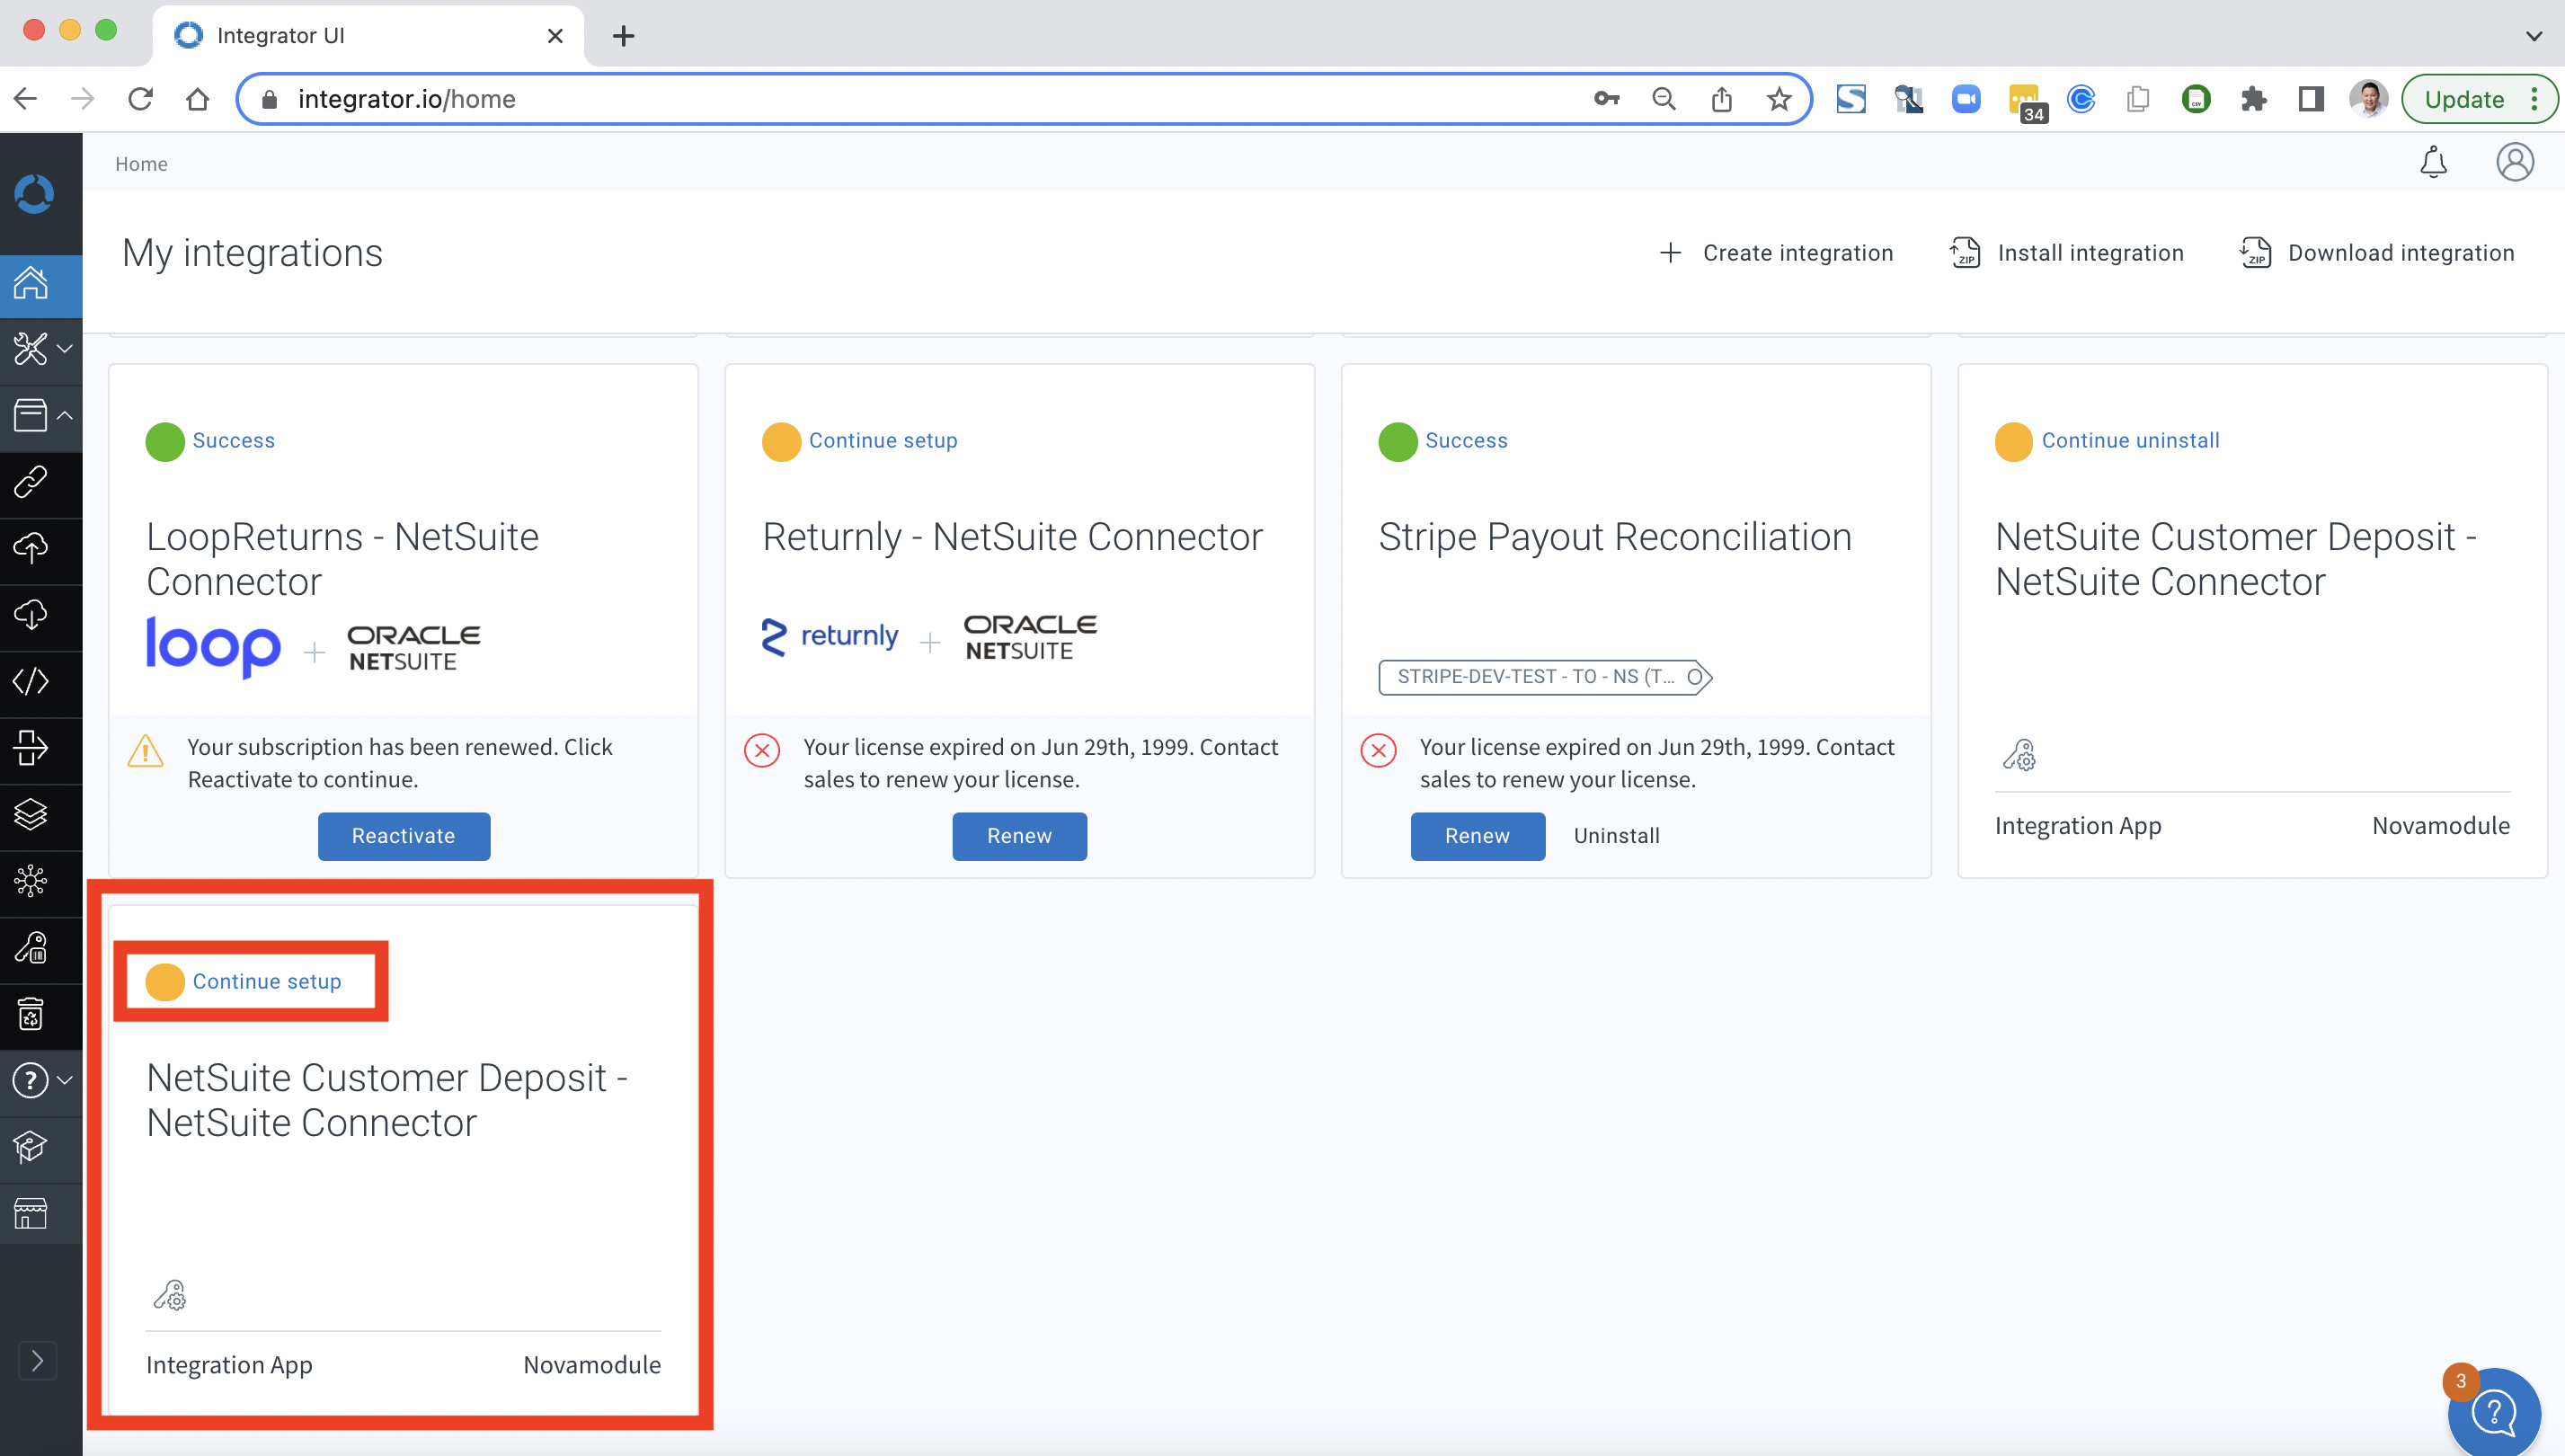Viewport: 2565px width, 1456px height.
Task: Open the zoom magnifier icon in address bar
Action: click(x=1664, y=99)
